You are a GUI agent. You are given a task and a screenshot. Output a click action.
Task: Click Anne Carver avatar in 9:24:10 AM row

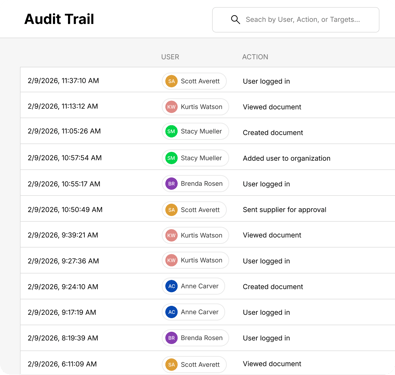pos(171,286)
